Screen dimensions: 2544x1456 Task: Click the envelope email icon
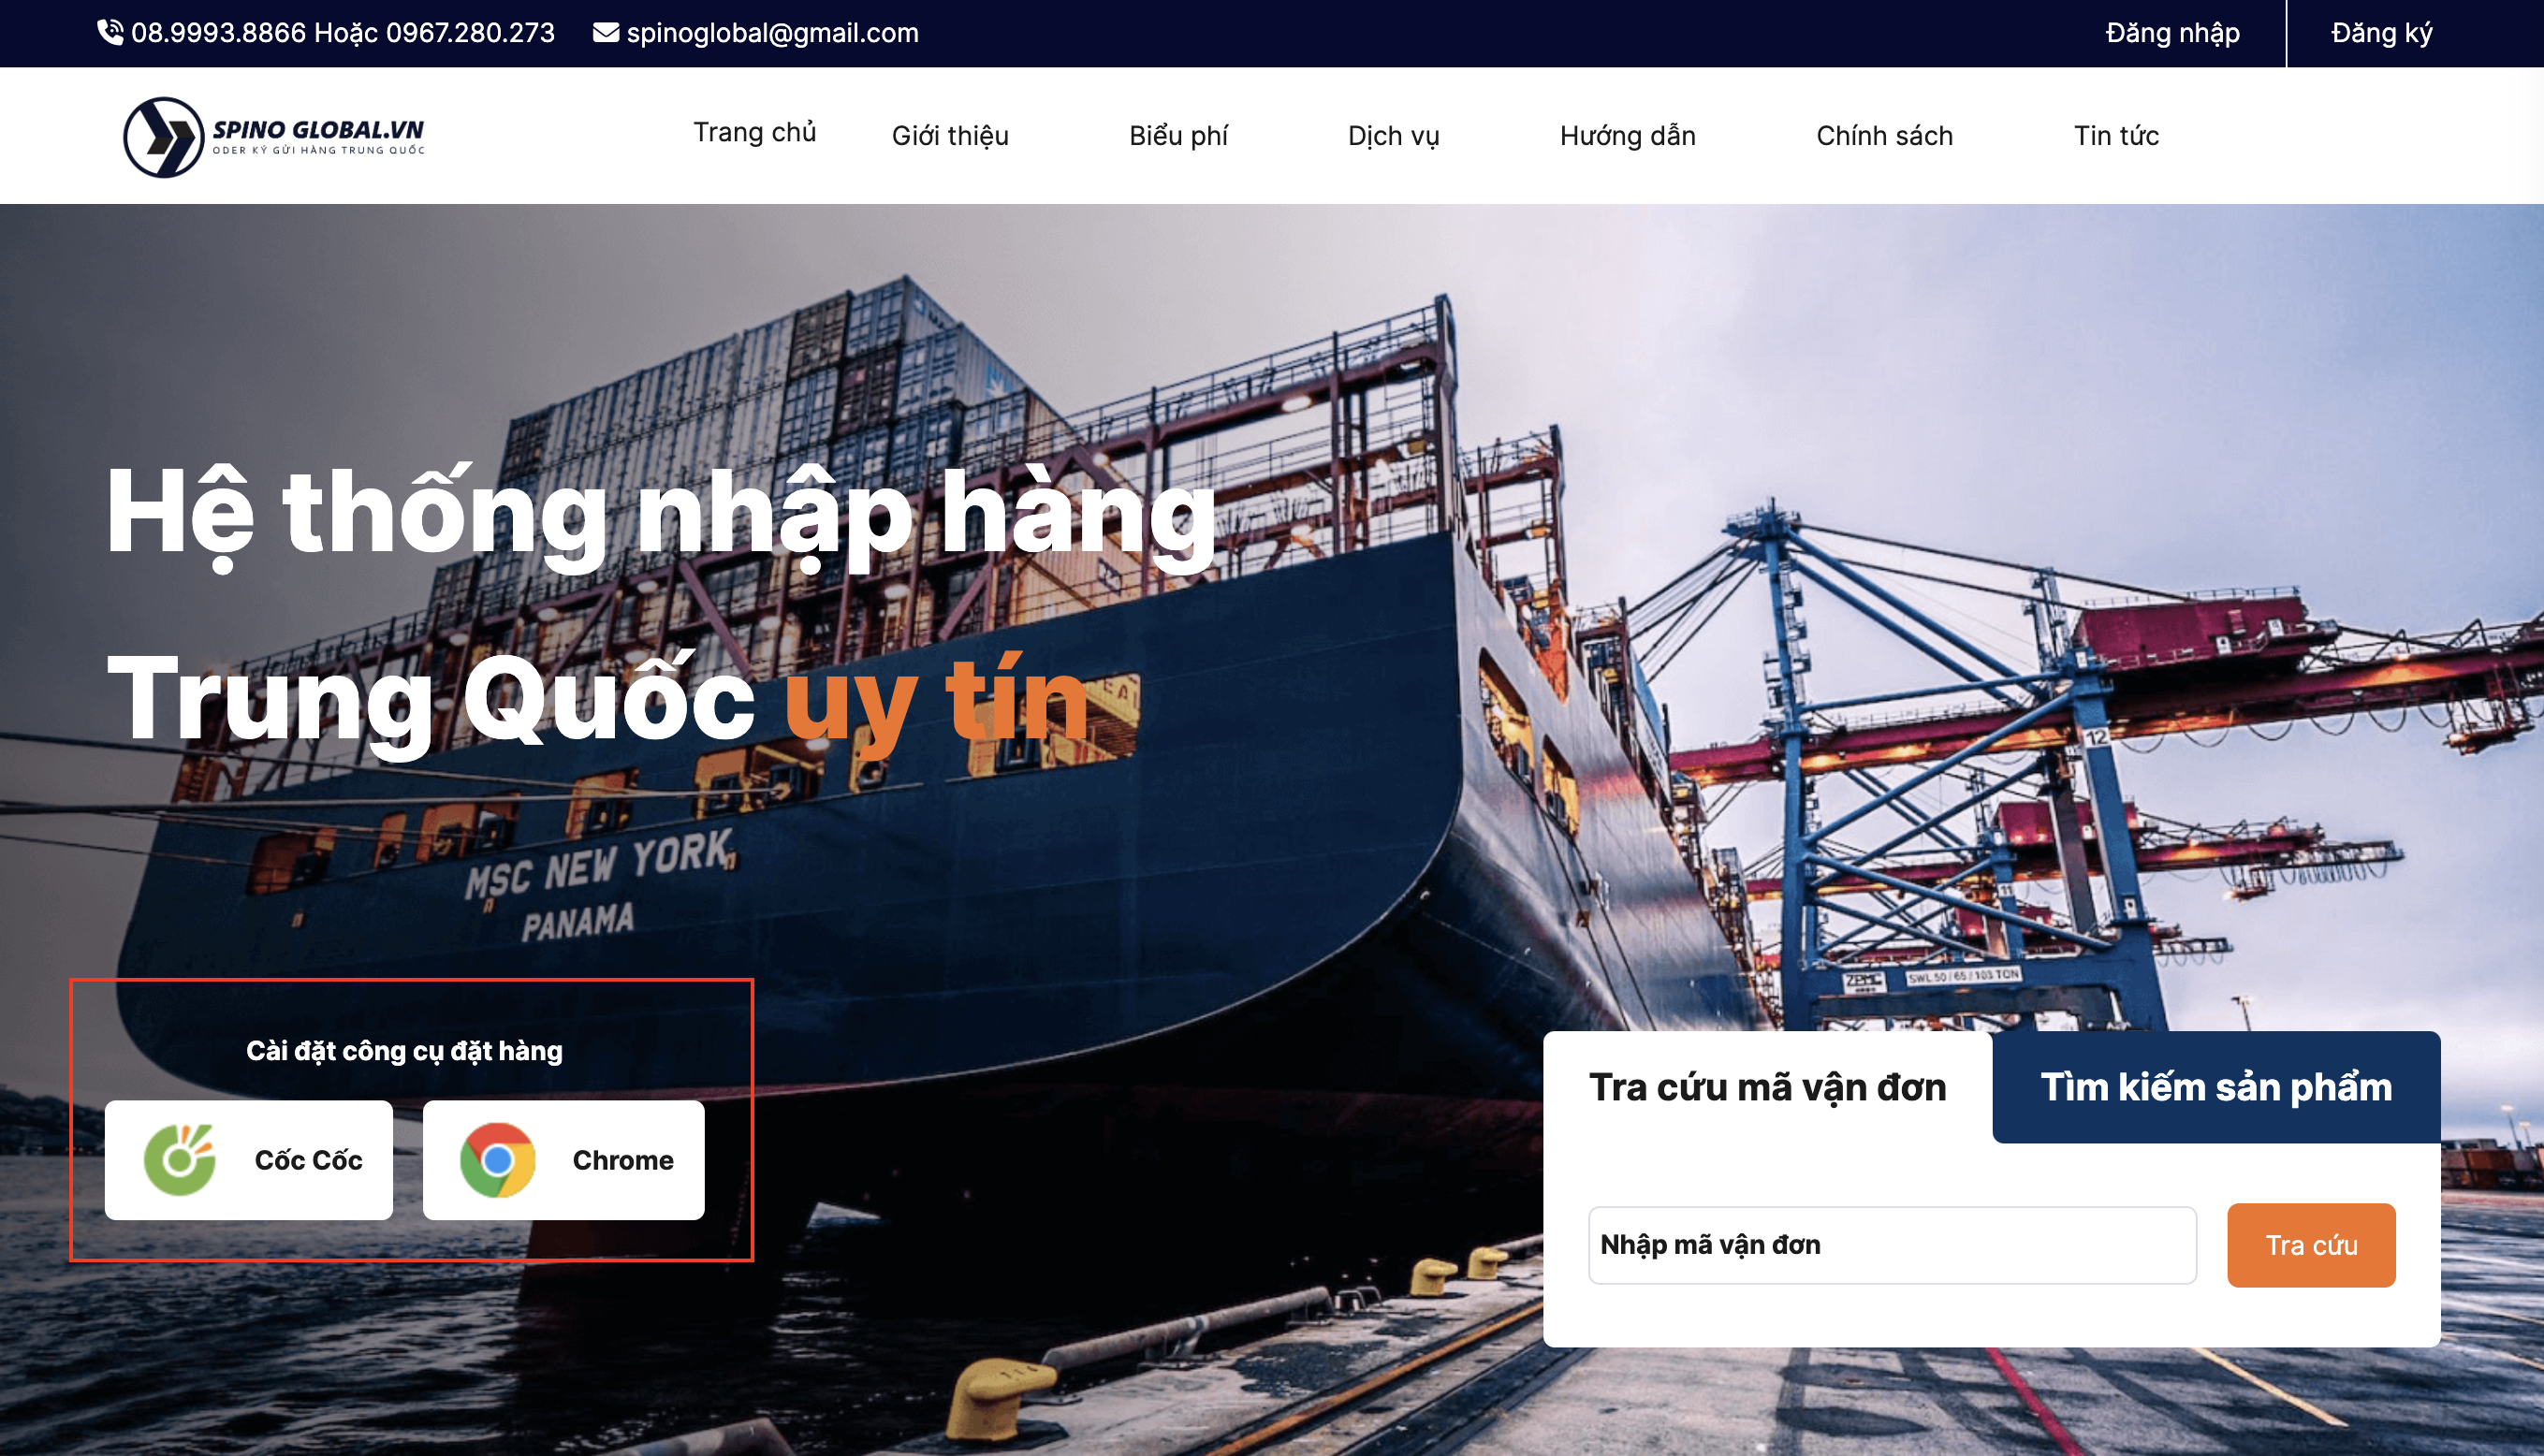coord(606,33)
